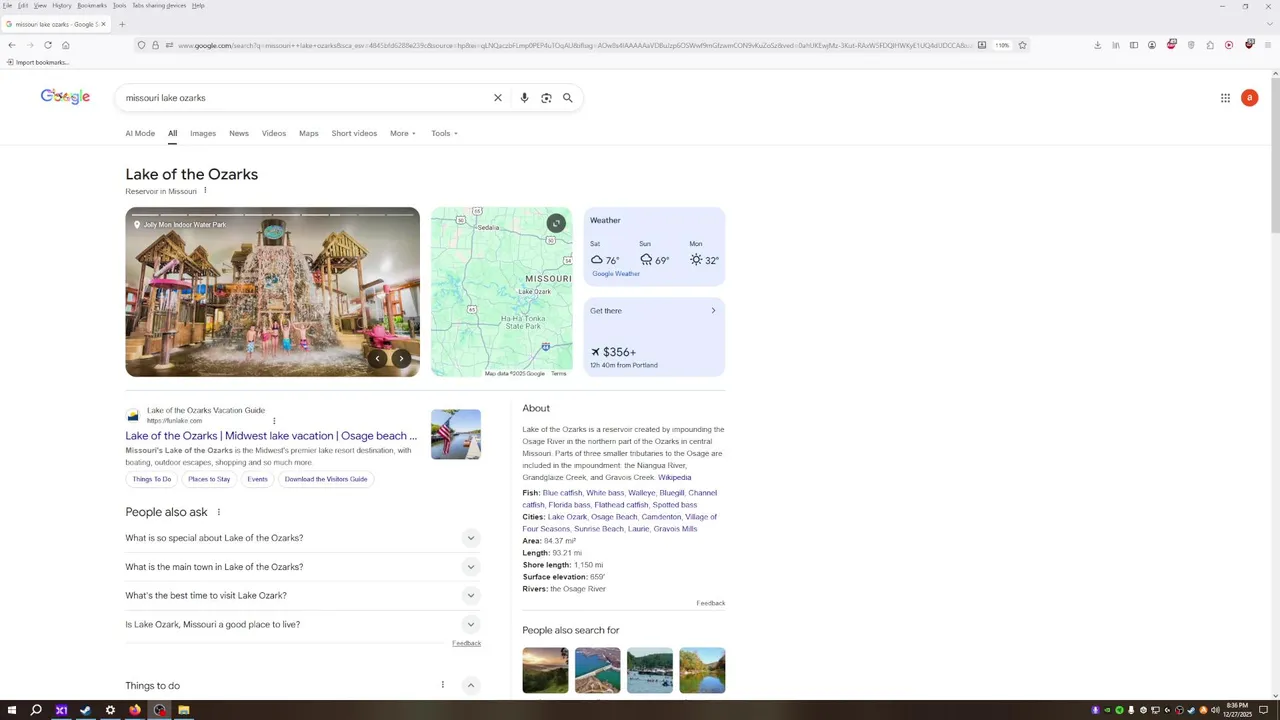Open the History menu in menu bar

coord(61,5)
